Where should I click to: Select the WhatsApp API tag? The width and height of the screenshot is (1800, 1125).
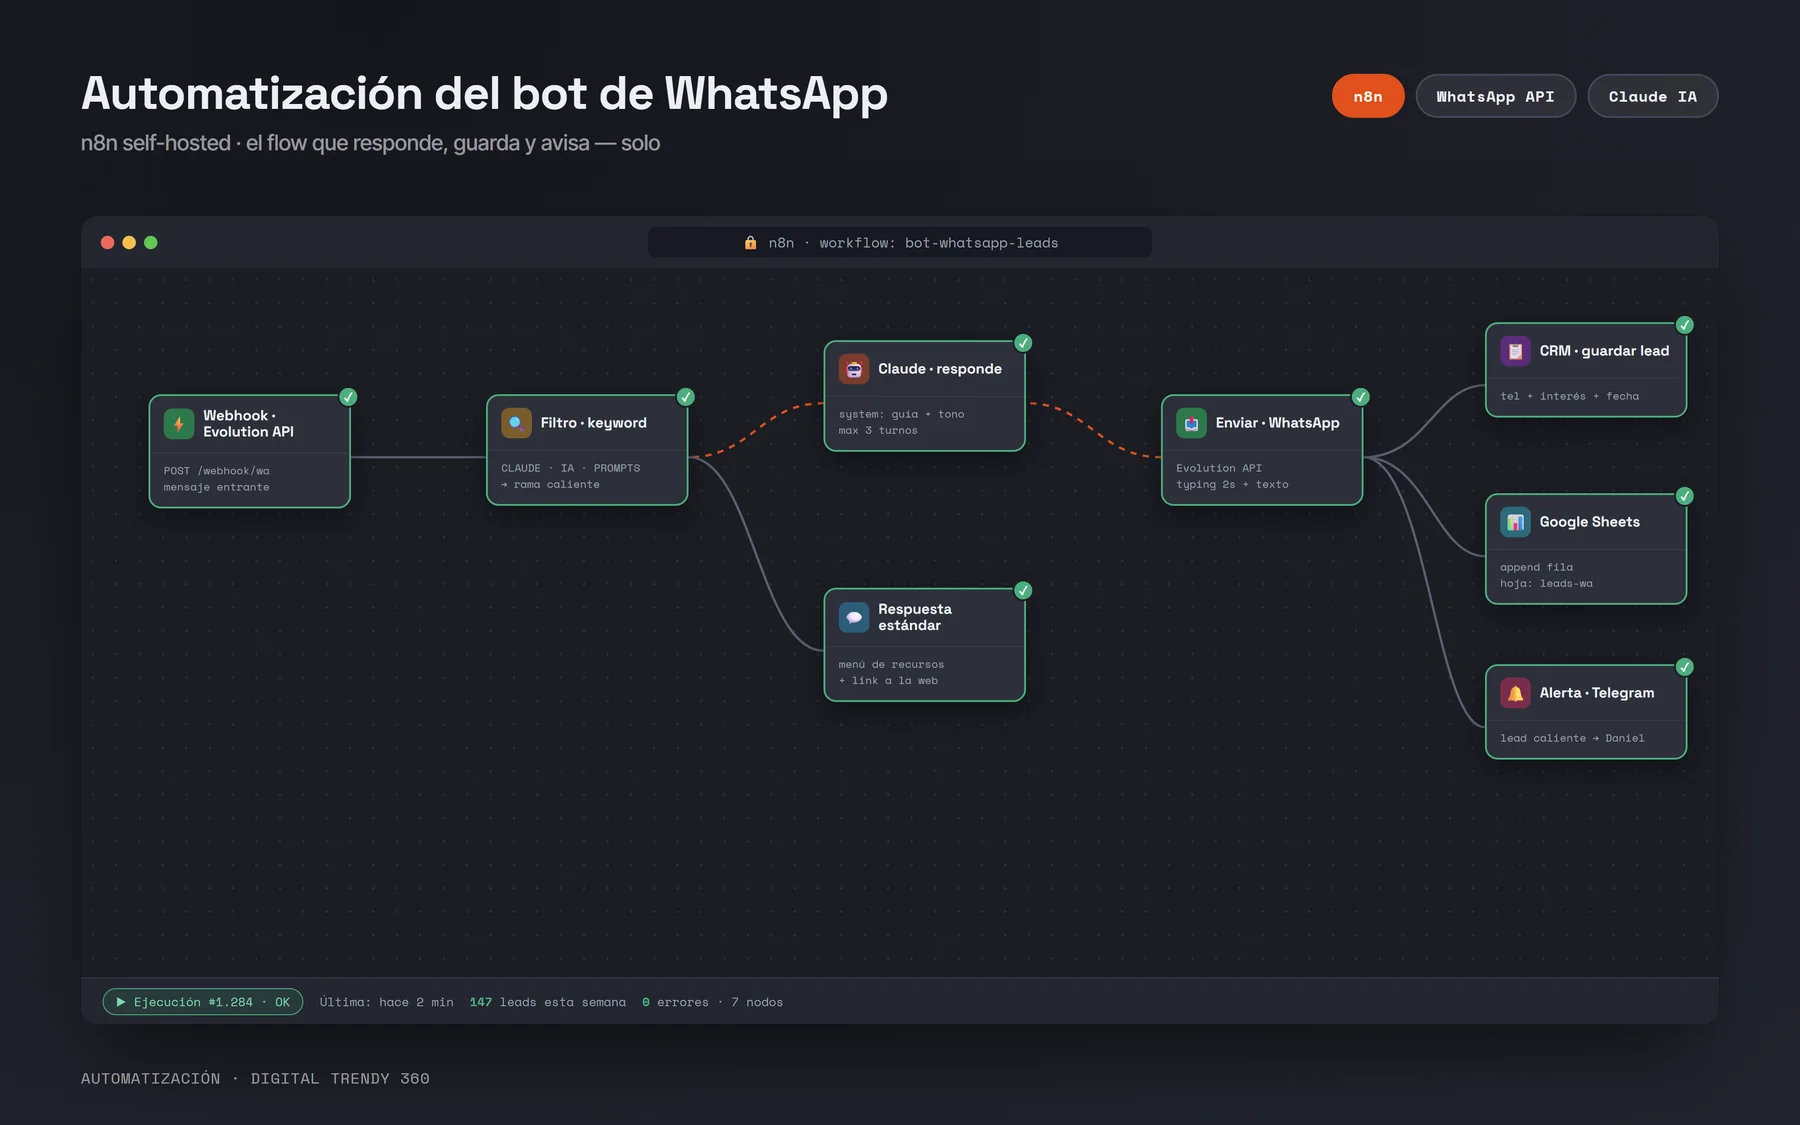[1496, 96]
